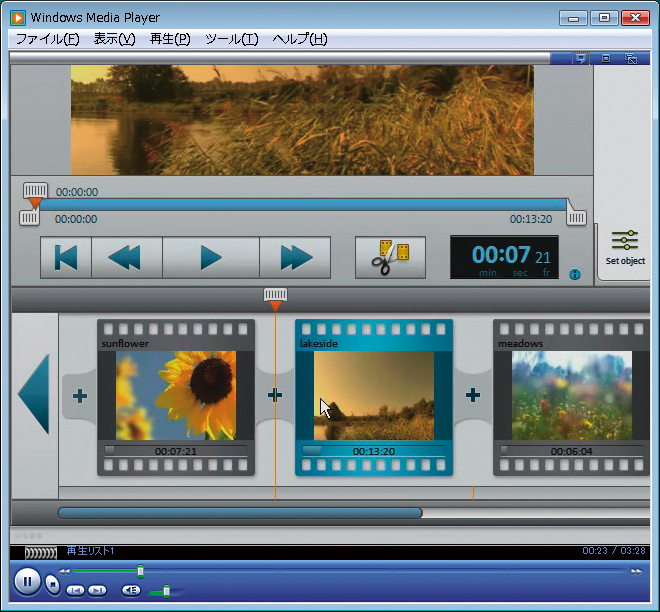Click the sunflower duration 00:07:21

176,452
